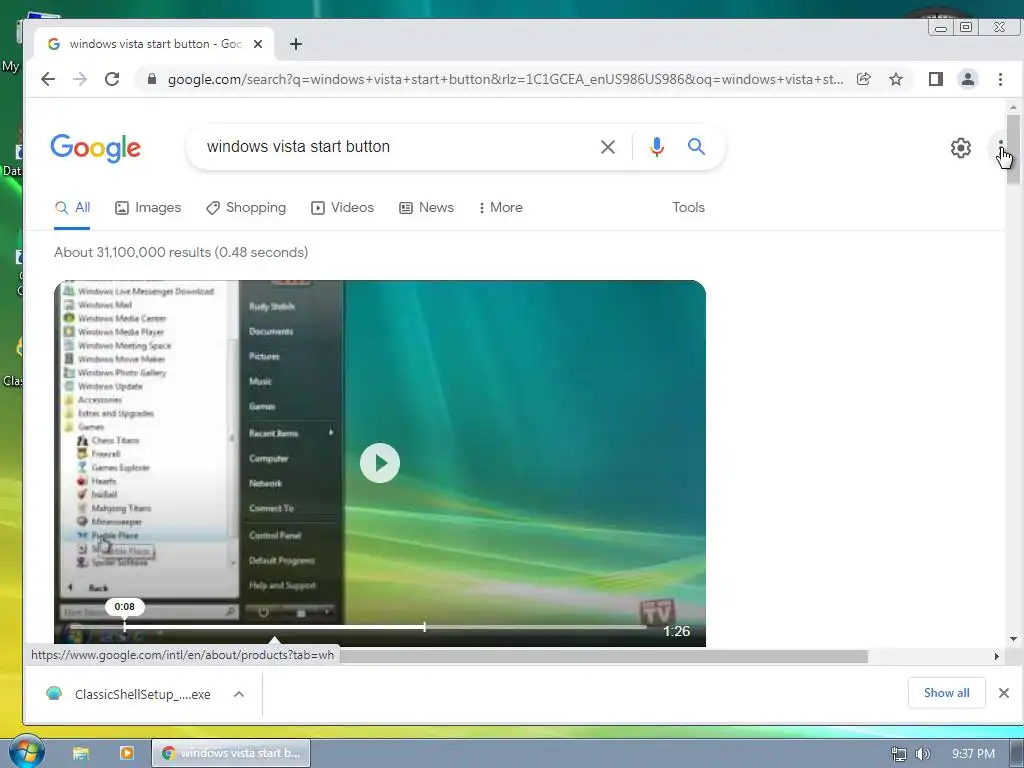Launch the media player taskbar icon
Viewport: 1024px width, 768px height.
click(x=127, y=753)
